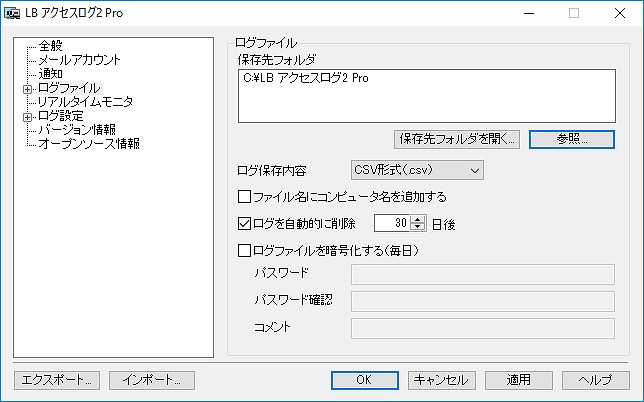Increase the auto-delete days with up arrow
This screenshot has height=402, width=644.
[x=418, y=220]
